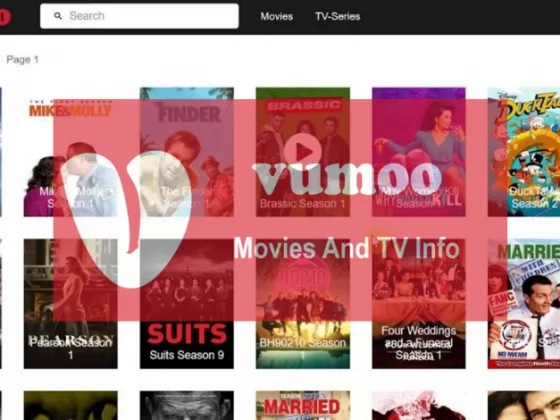Screen dimensions: 560x420
Task: Open the TV-Series menu item
Action: pyautogui.click(x=338, y=16)
